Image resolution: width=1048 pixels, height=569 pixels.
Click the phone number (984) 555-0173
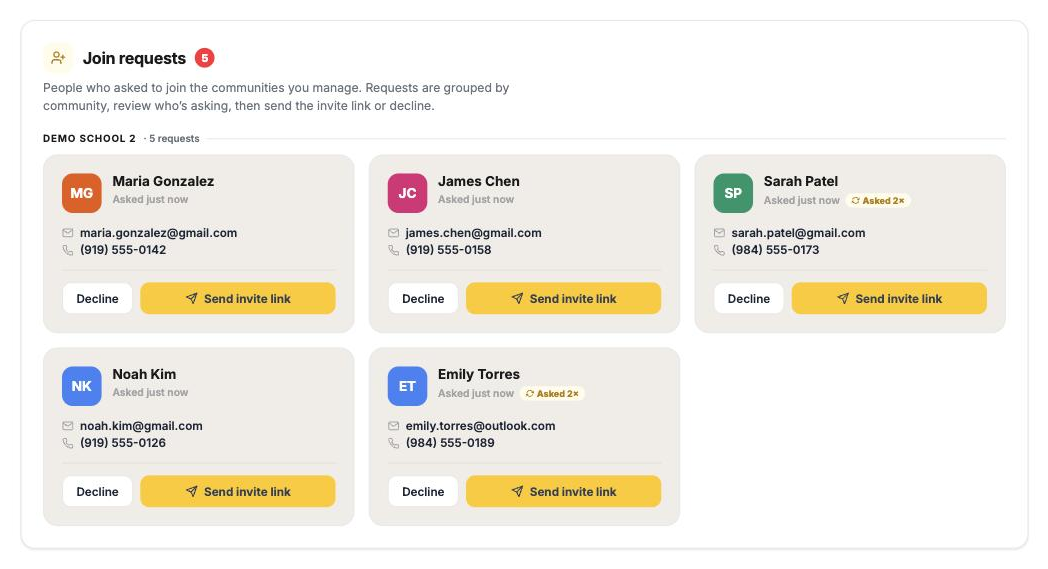pyautogui.click(x=775, y=250)
